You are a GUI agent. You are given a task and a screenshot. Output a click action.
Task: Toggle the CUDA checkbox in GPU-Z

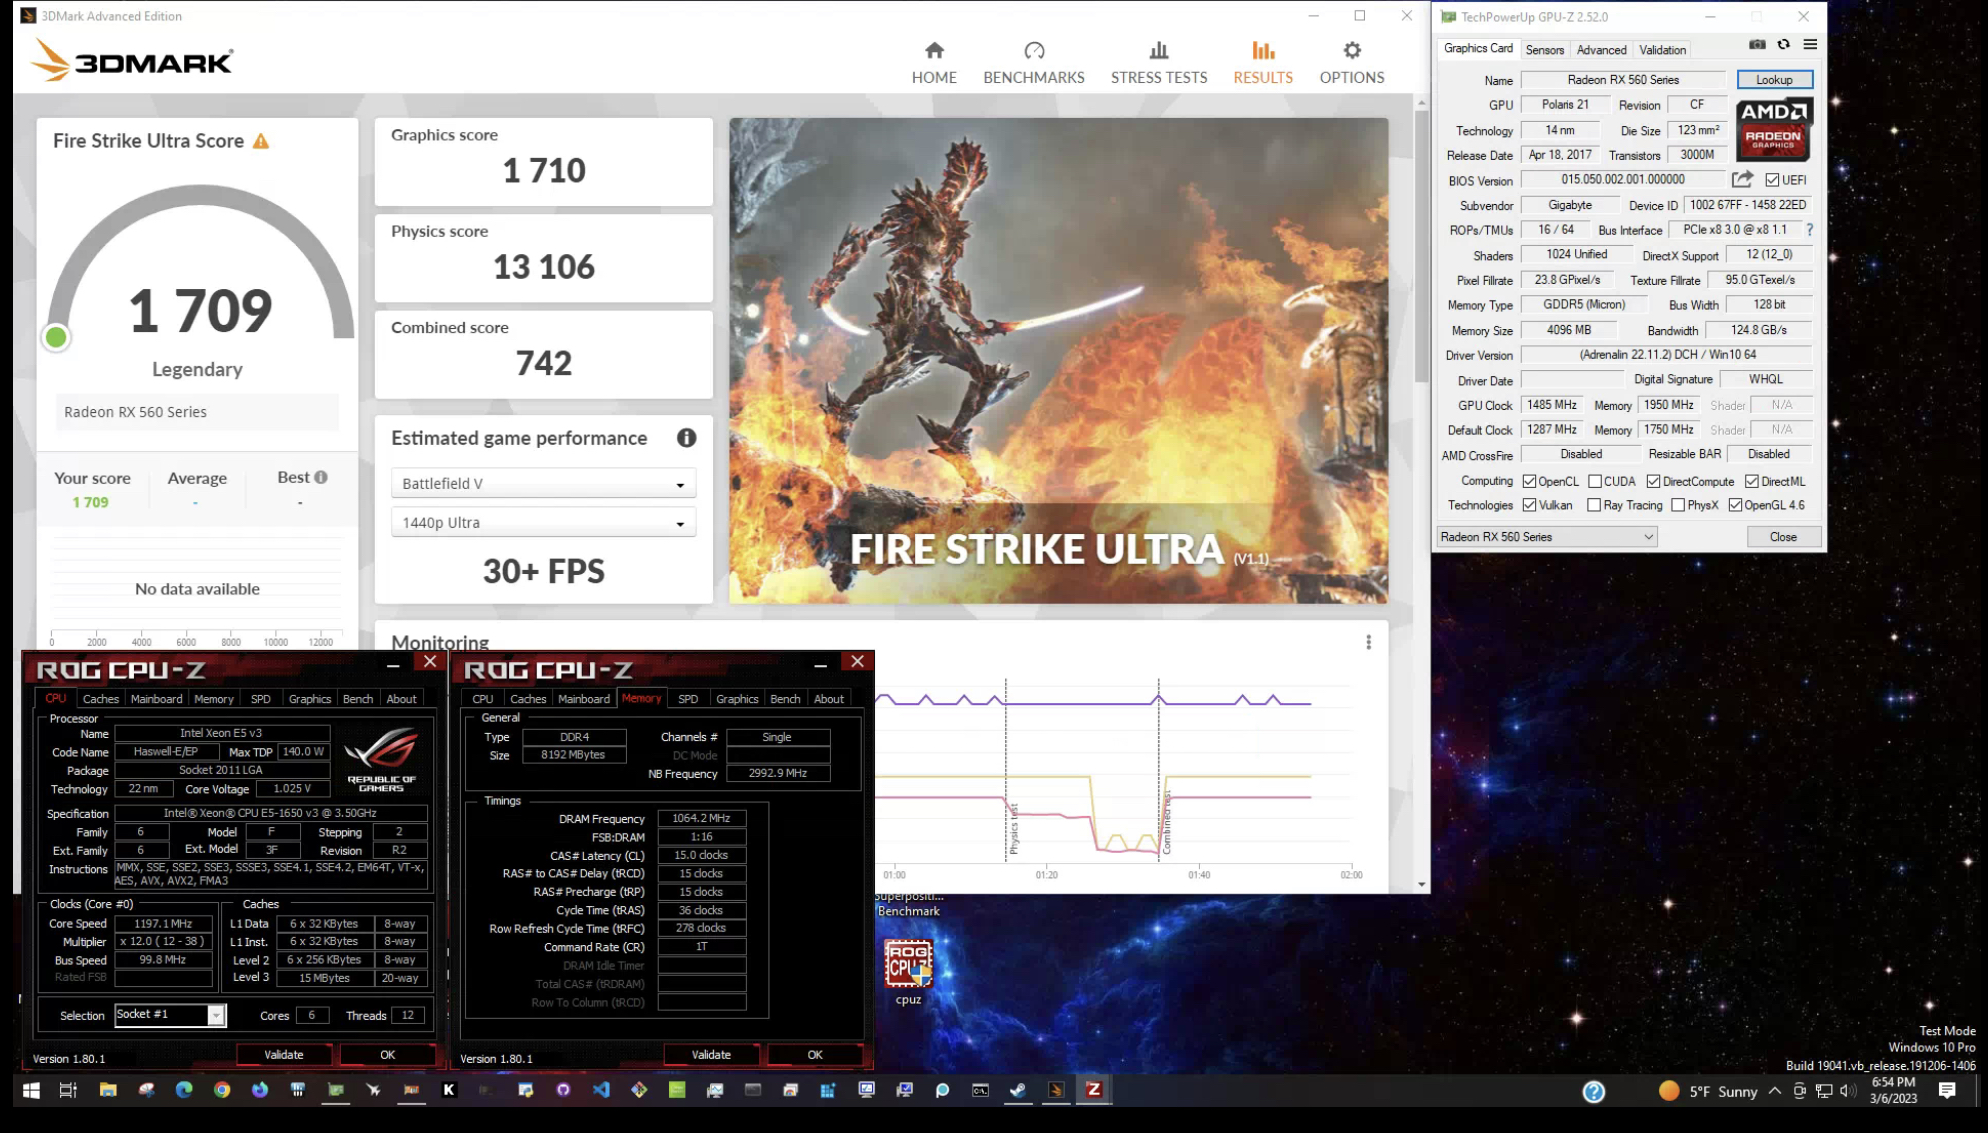point(1595,481)
